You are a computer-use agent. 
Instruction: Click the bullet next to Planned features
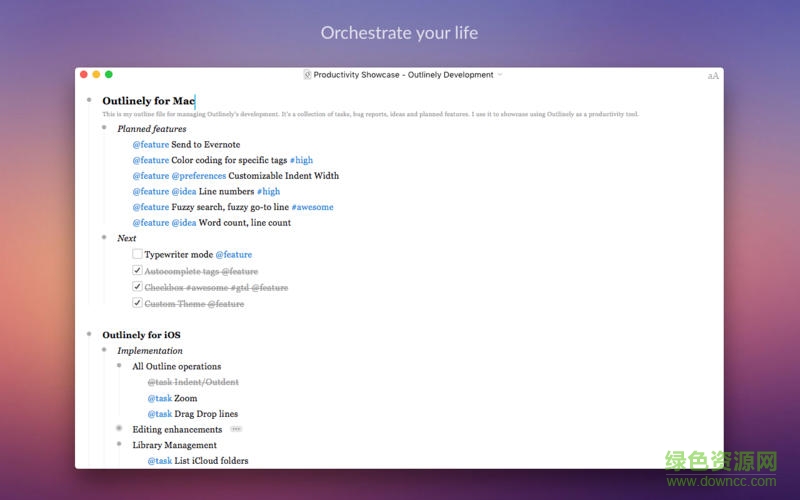coord(104,128)
